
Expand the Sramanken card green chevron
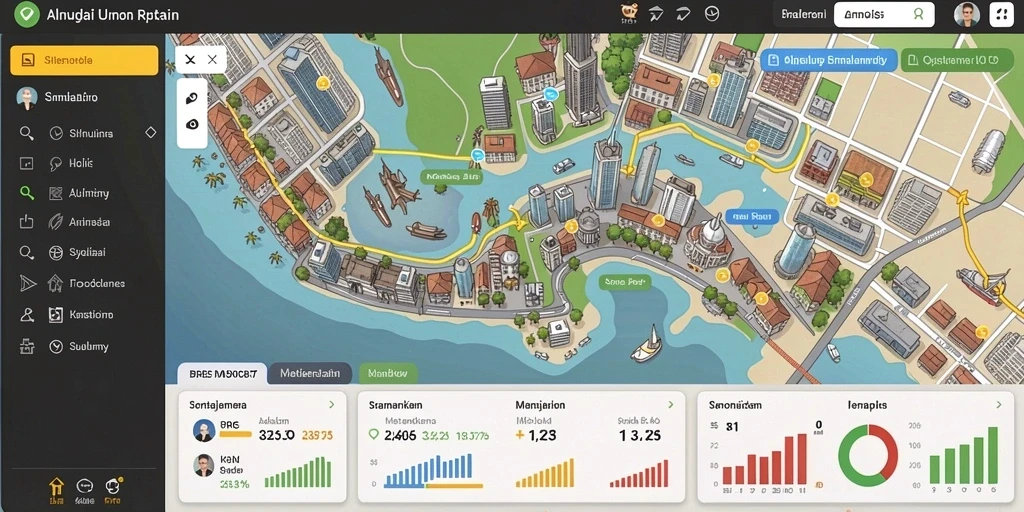point(671,405)
